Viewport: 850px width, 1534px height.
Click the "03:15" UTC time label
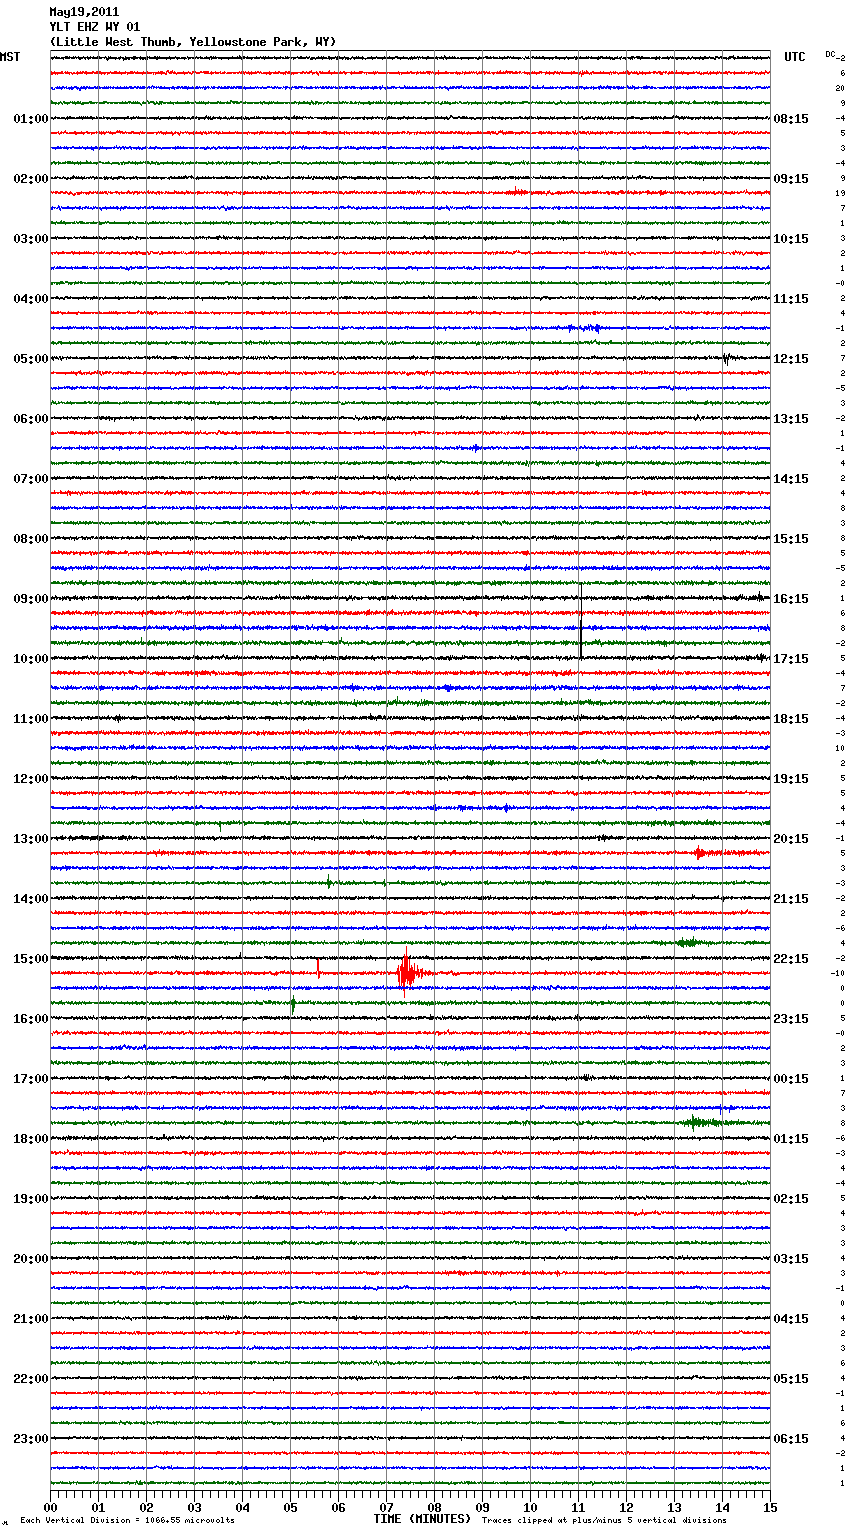[x=791, y=1259]
